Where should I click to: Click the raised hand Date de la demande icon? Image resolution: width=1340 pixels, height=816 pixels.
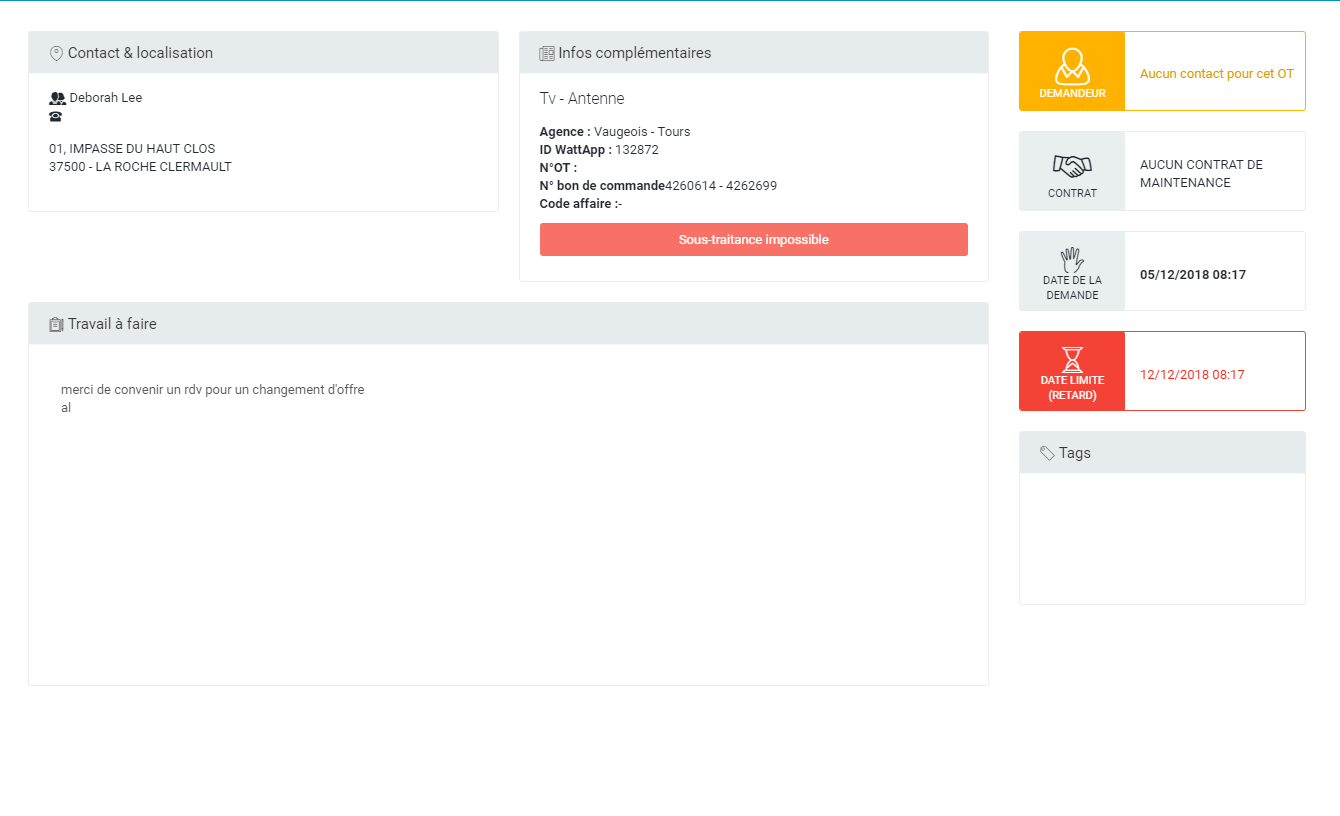[x=1072, y=260]
